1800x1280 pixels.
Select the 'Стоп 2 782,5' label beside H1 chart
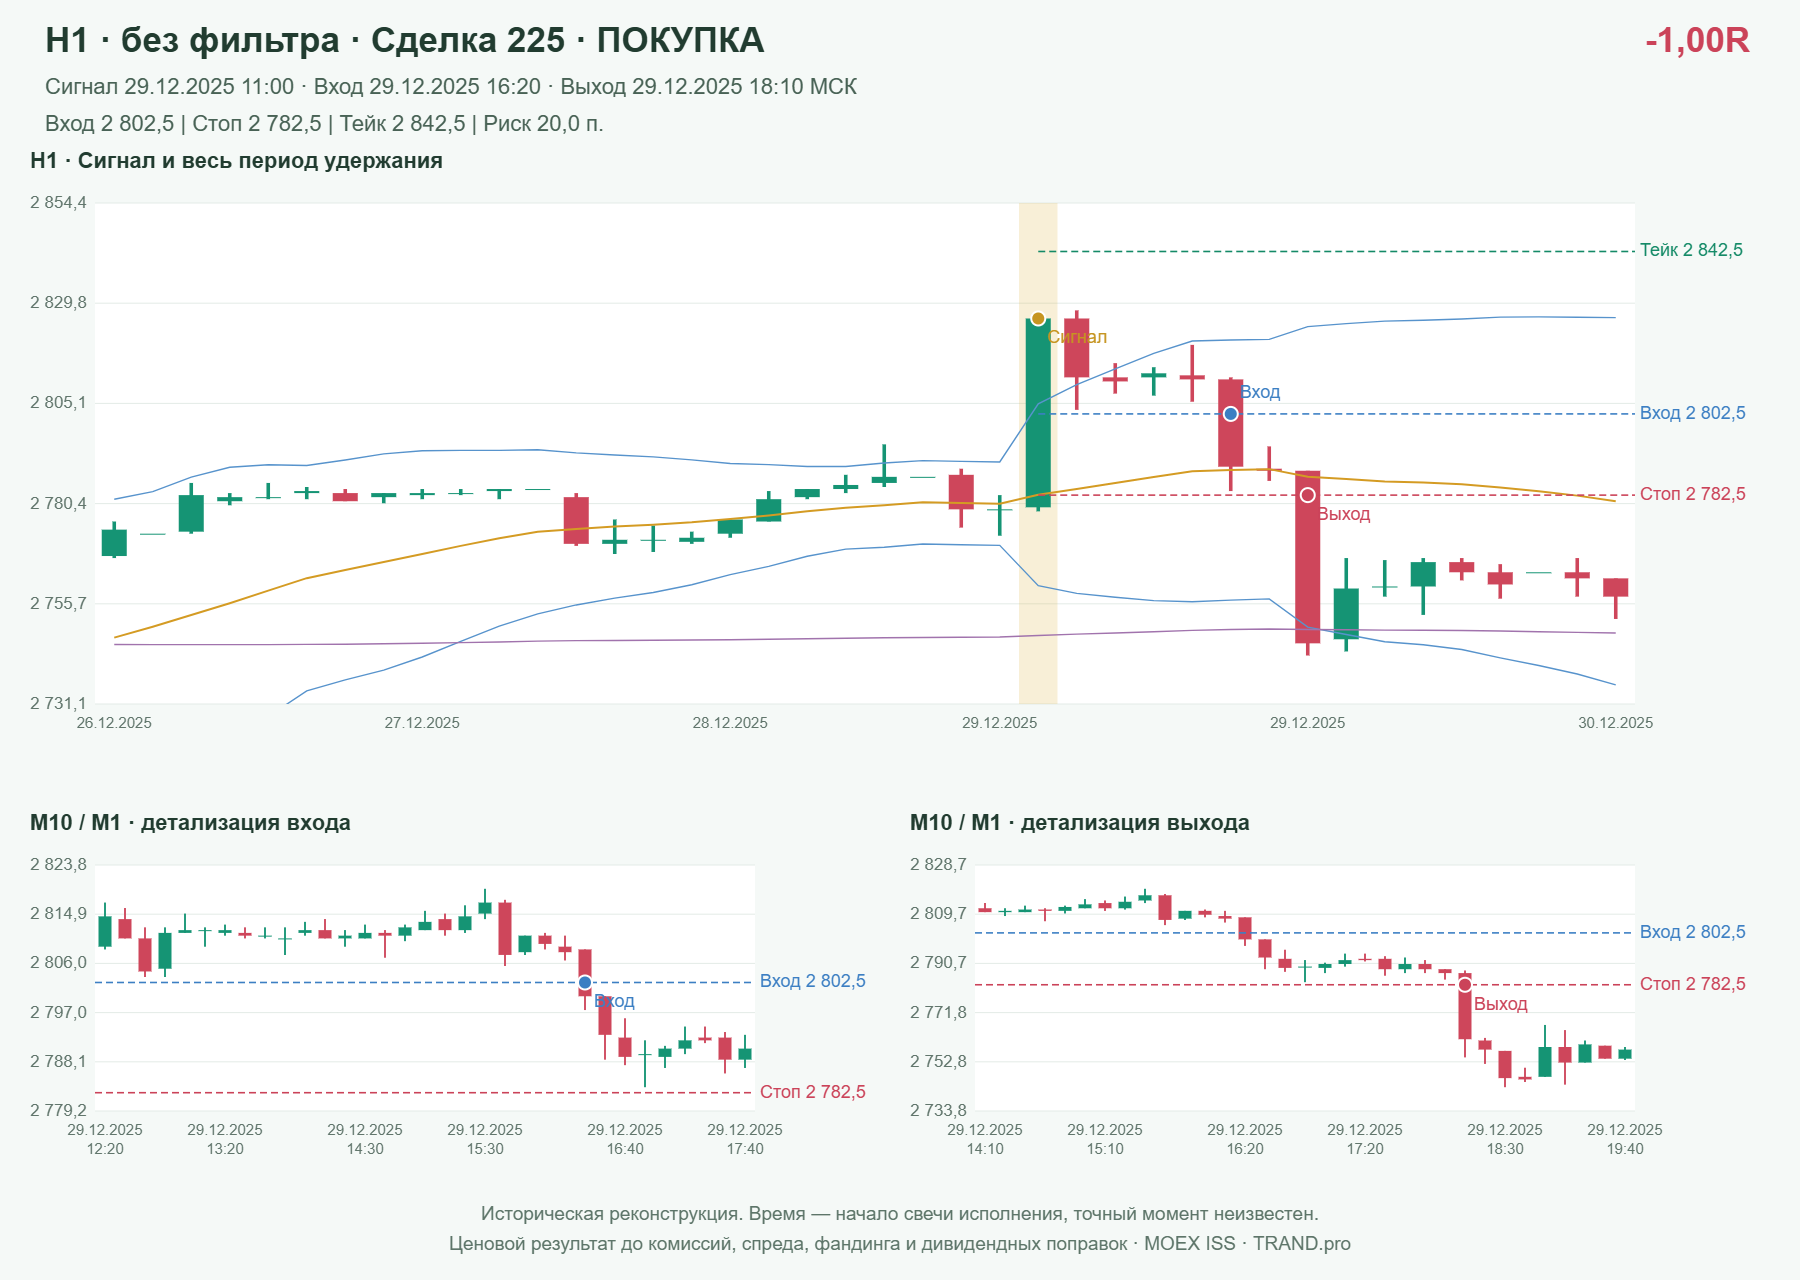point(1692,494)
